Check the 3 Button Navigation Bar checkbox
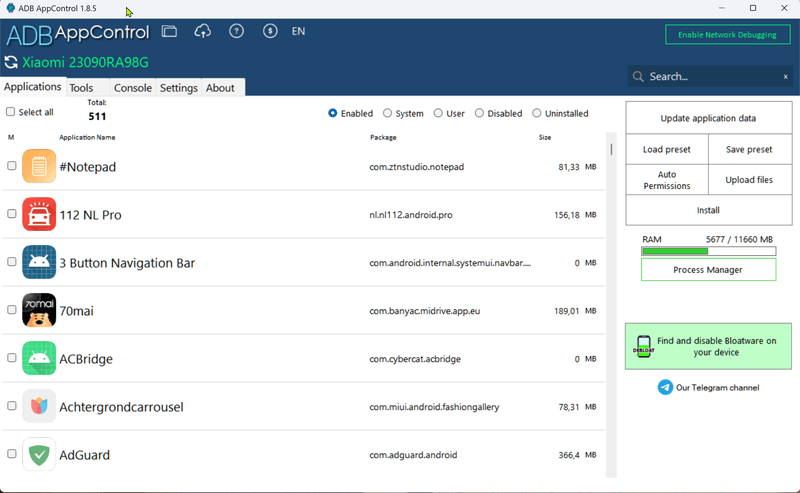800x493 pixels. 12,262
